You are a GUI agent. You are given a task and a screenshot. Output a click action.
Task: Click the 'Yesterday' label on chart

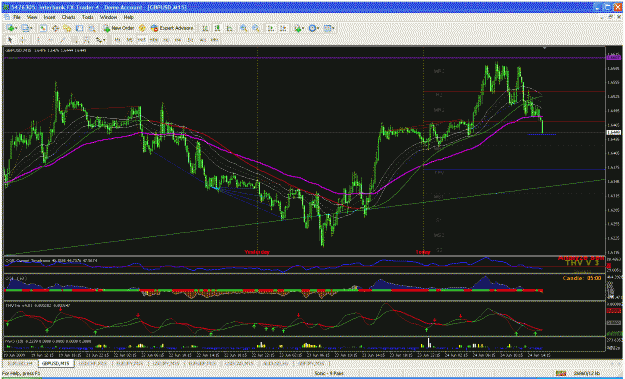[x=257, y=252]
